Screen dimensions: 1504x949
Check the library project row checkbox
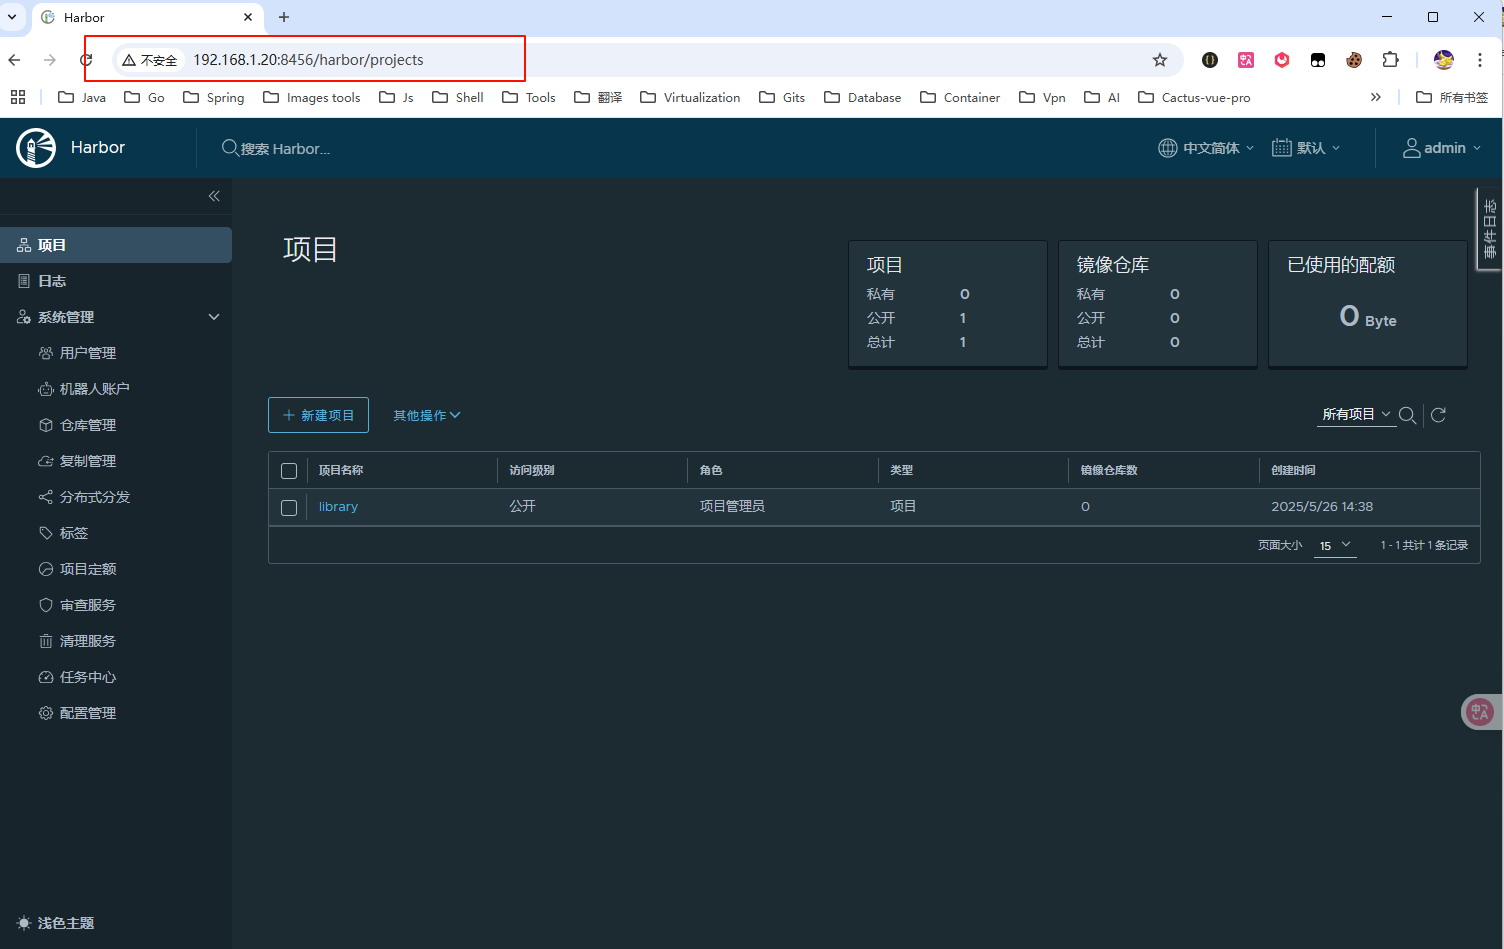(x=289, y=508)
